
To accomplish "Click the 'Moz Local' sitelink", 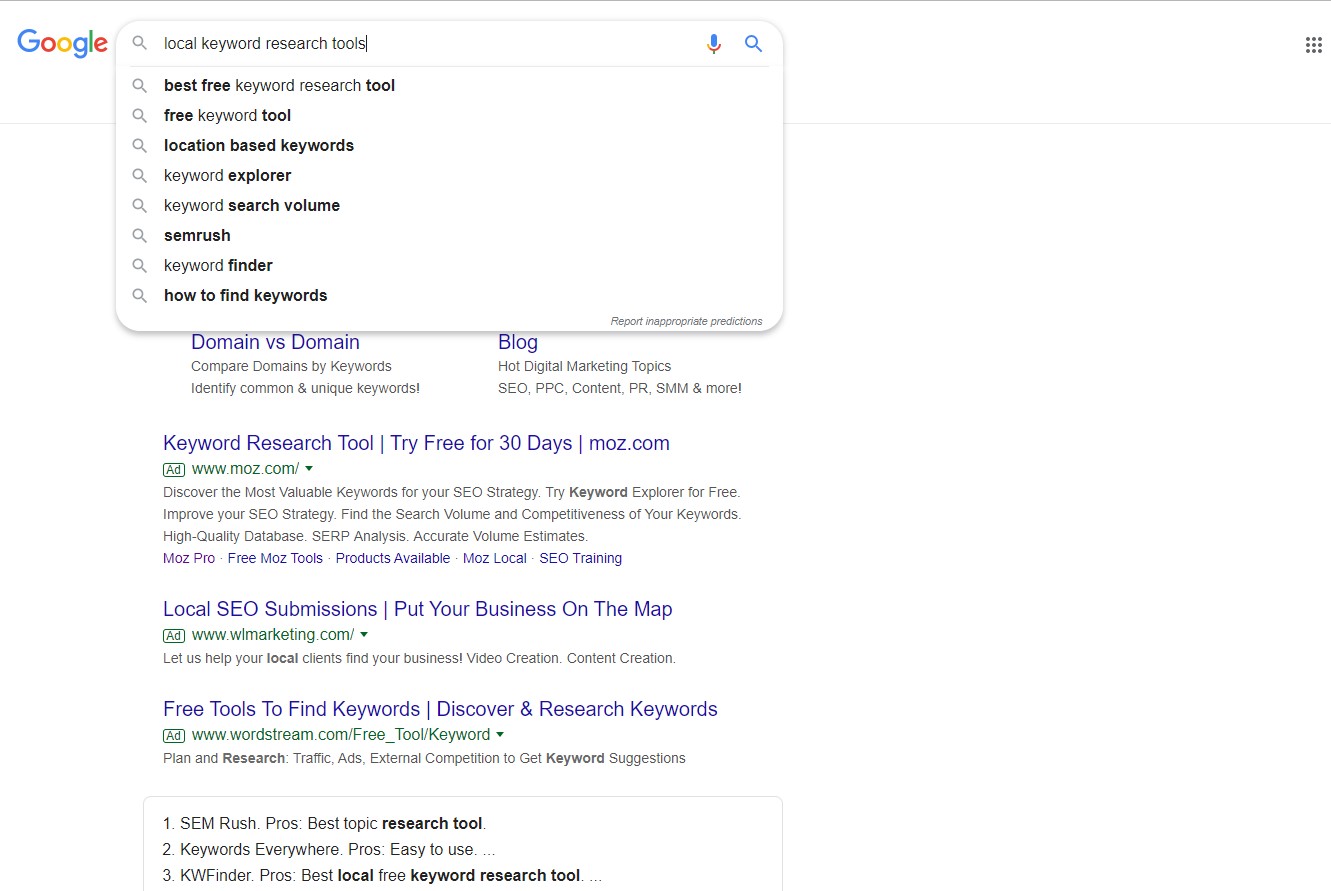I will pyautogui.click(x=495, y=558).
